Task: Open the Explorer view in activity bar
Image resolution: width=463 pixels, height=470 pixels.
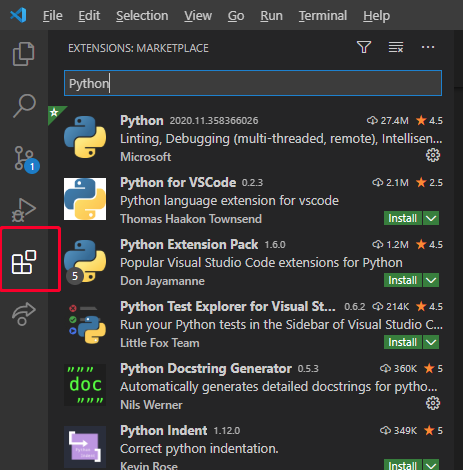Action: (x=24, y=54)
